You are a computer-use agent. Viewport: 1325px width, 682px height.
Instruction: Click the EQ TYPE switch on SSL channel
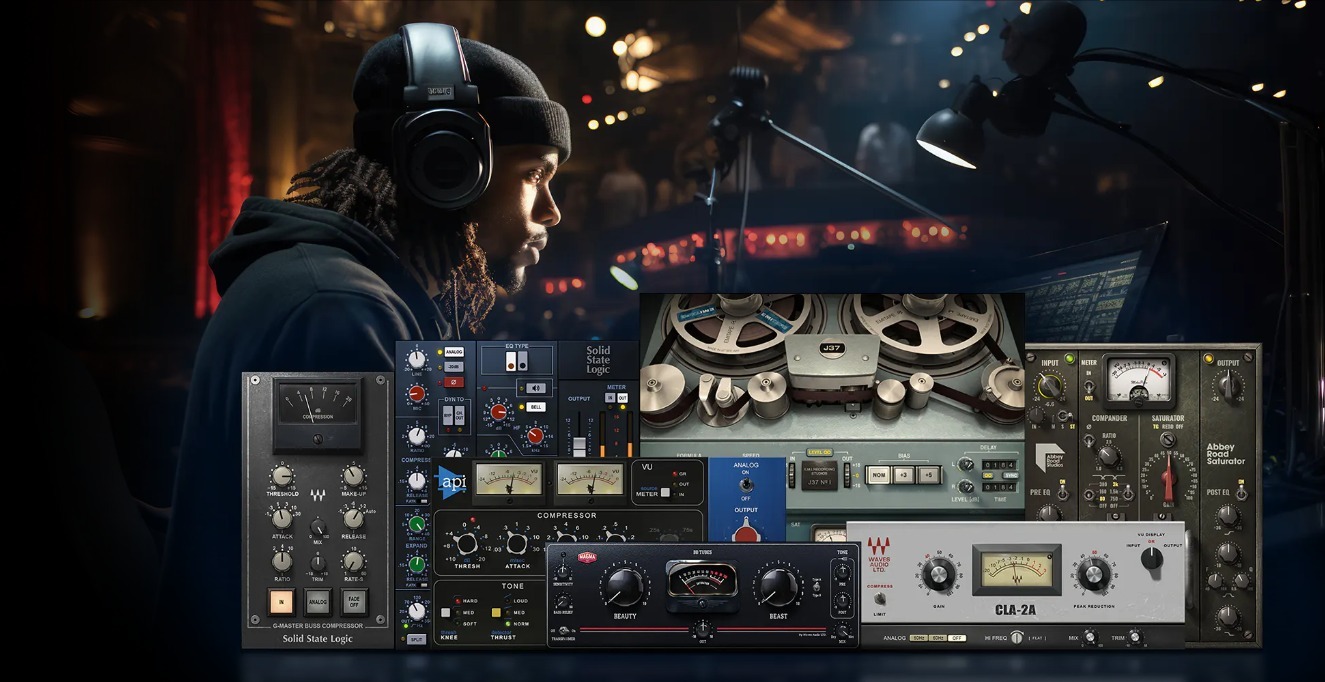coord(516,361)
